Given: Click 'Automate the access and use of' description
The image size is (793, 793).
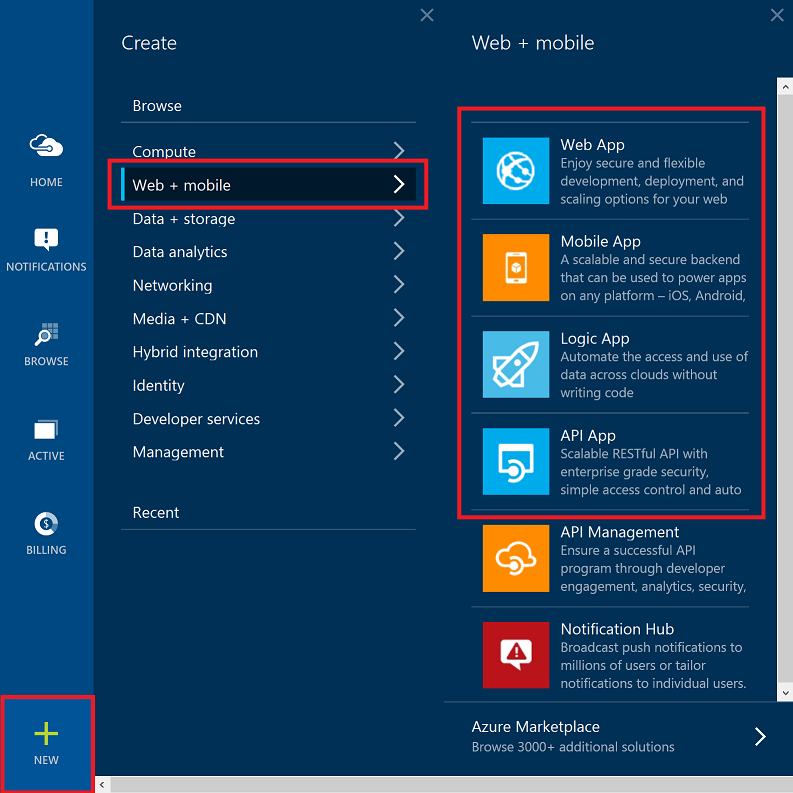Looking at the screenshot, I should point(654,357).
